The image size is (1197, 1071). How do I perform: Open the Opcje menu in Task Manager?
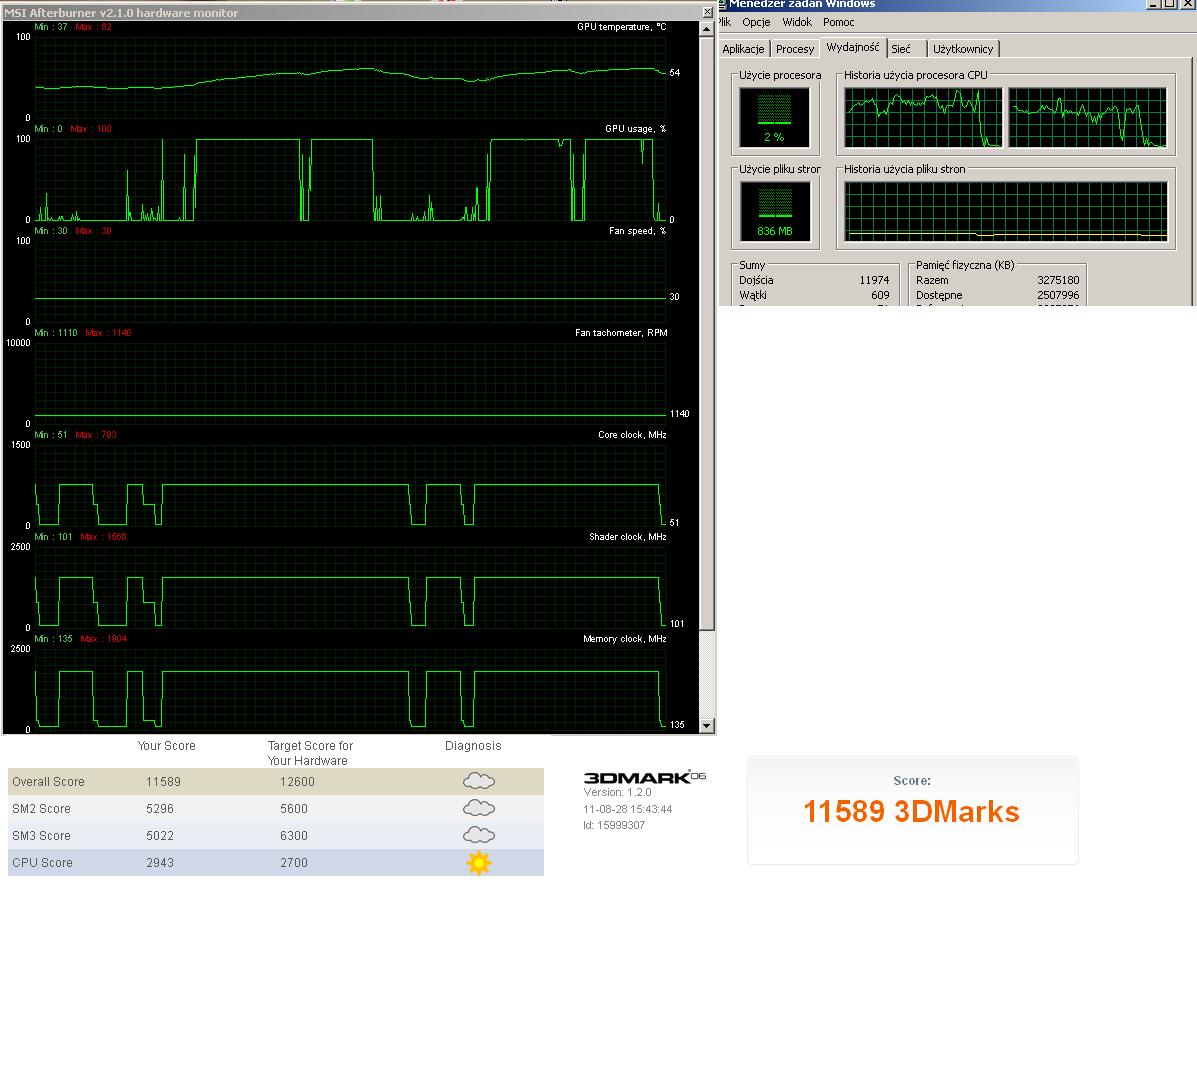tap(756, 22)
